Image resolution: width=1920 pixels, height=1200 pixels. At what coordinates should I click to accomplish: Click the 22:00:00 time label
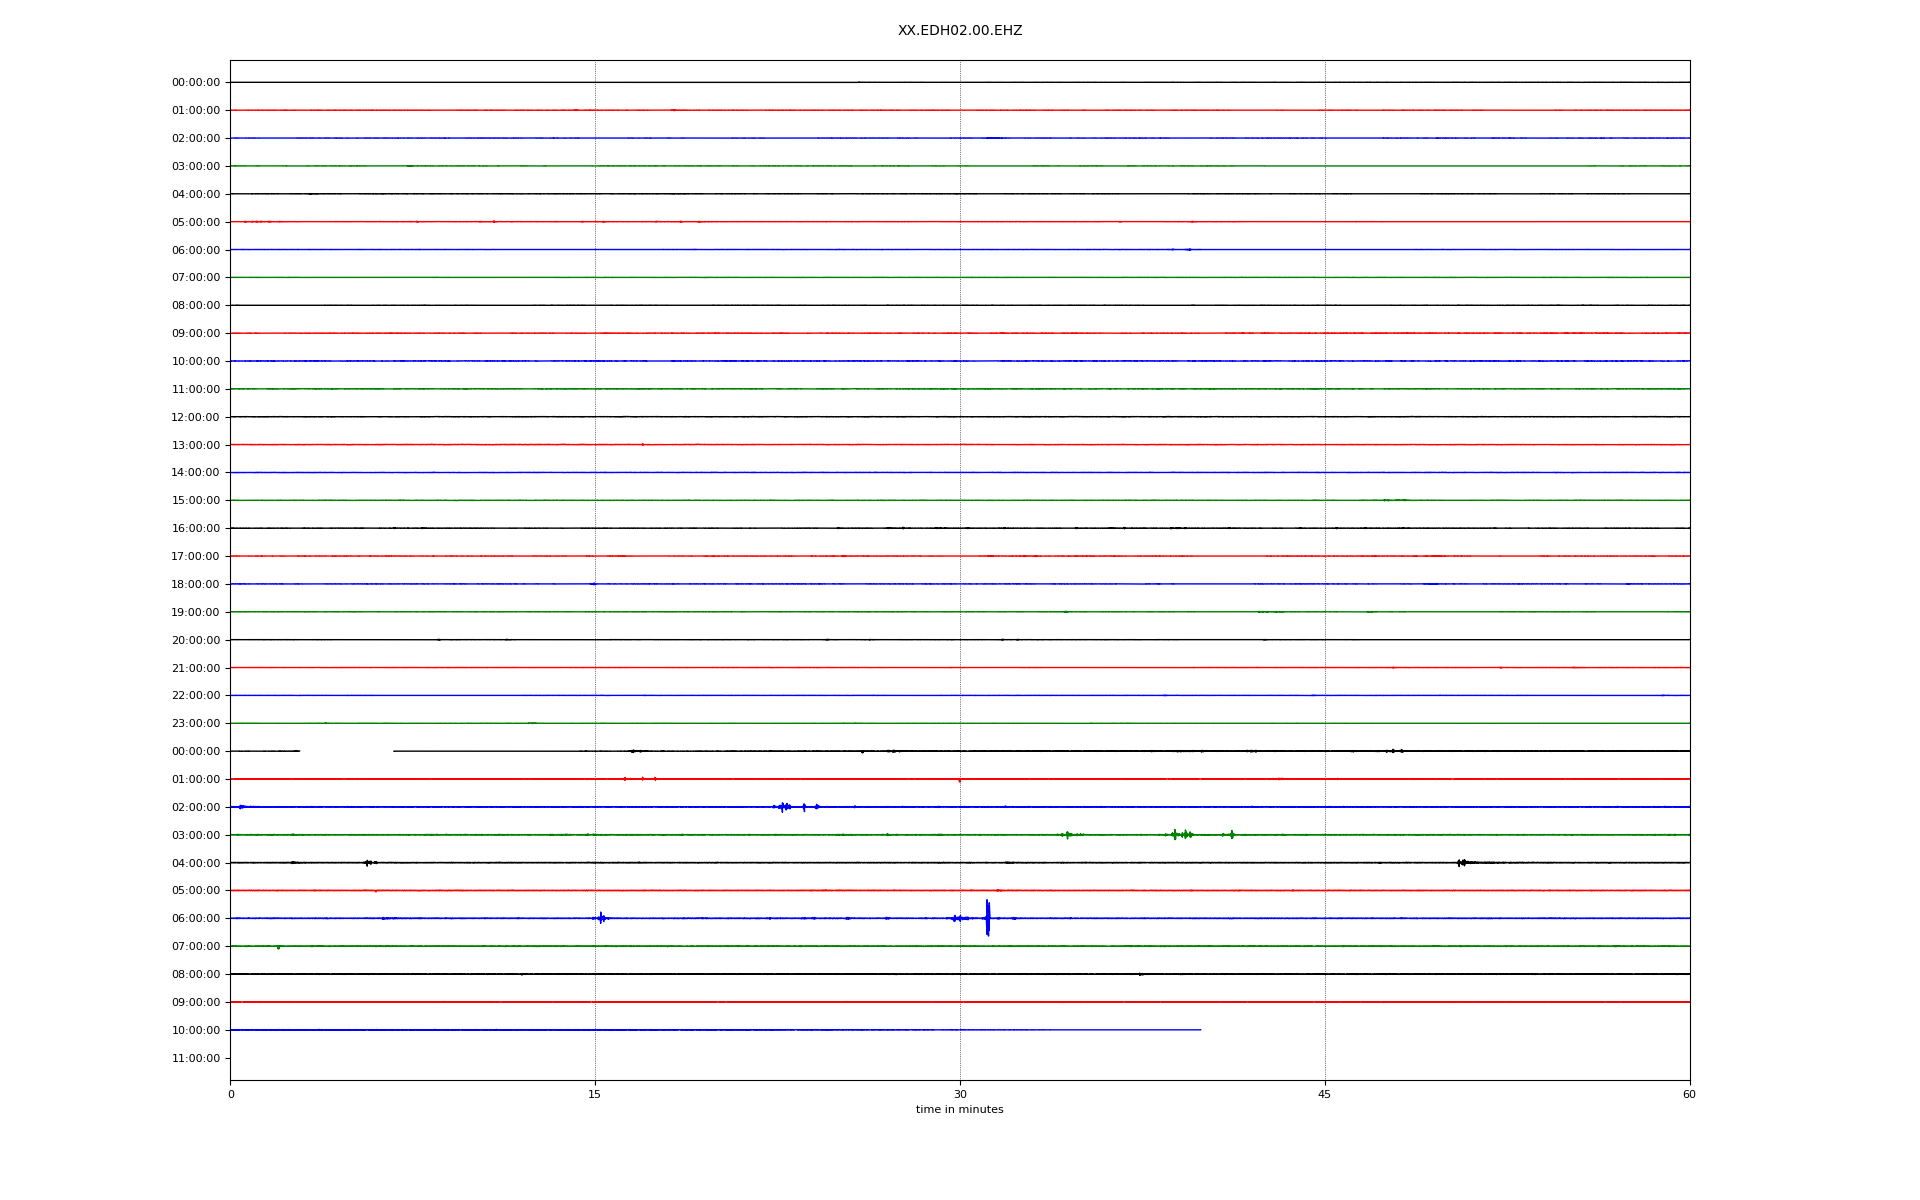tap(195, 695)
